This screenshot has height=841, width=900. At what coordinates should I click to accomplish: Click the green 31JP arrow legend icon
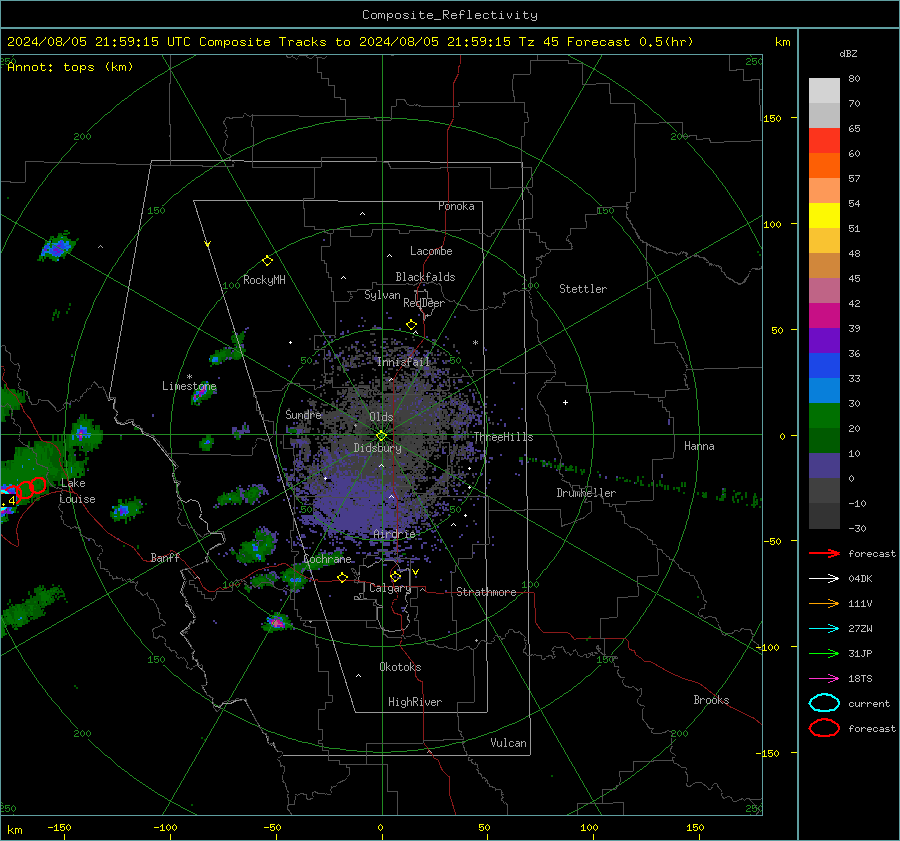pos(824,653)
